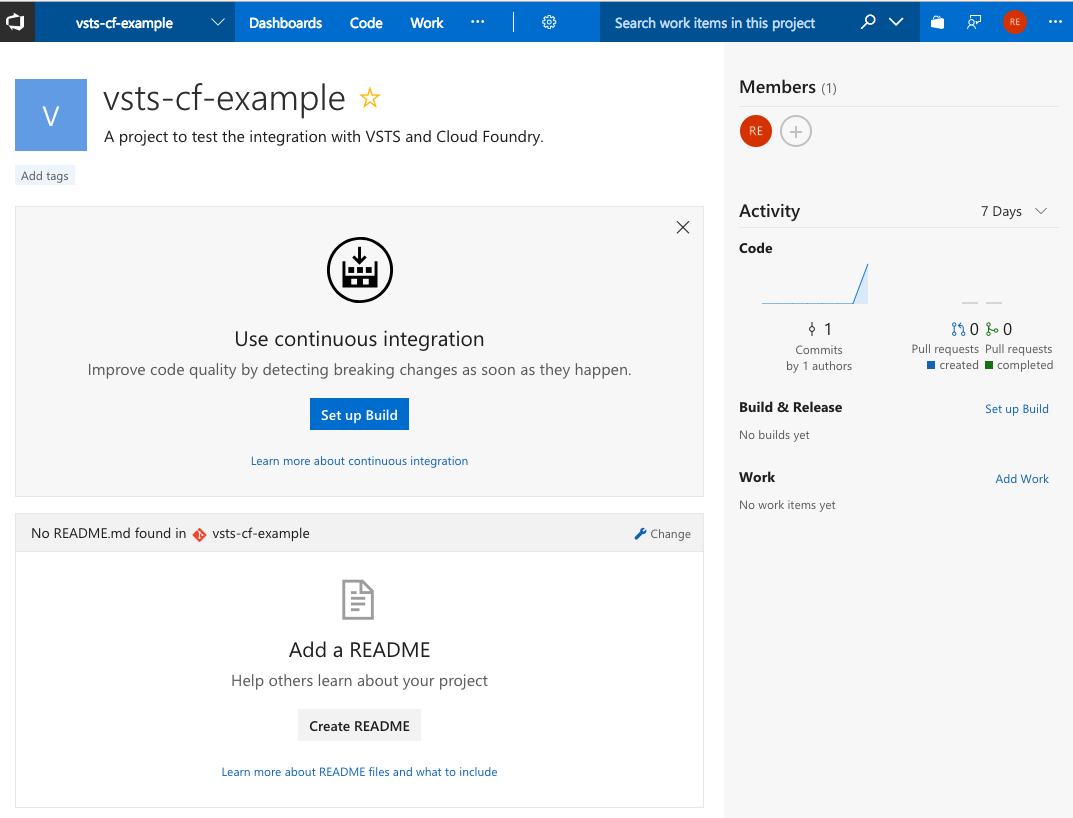Click the search magnifier icon
This screenshot has width=1073, height=818.
click(868, 22)
